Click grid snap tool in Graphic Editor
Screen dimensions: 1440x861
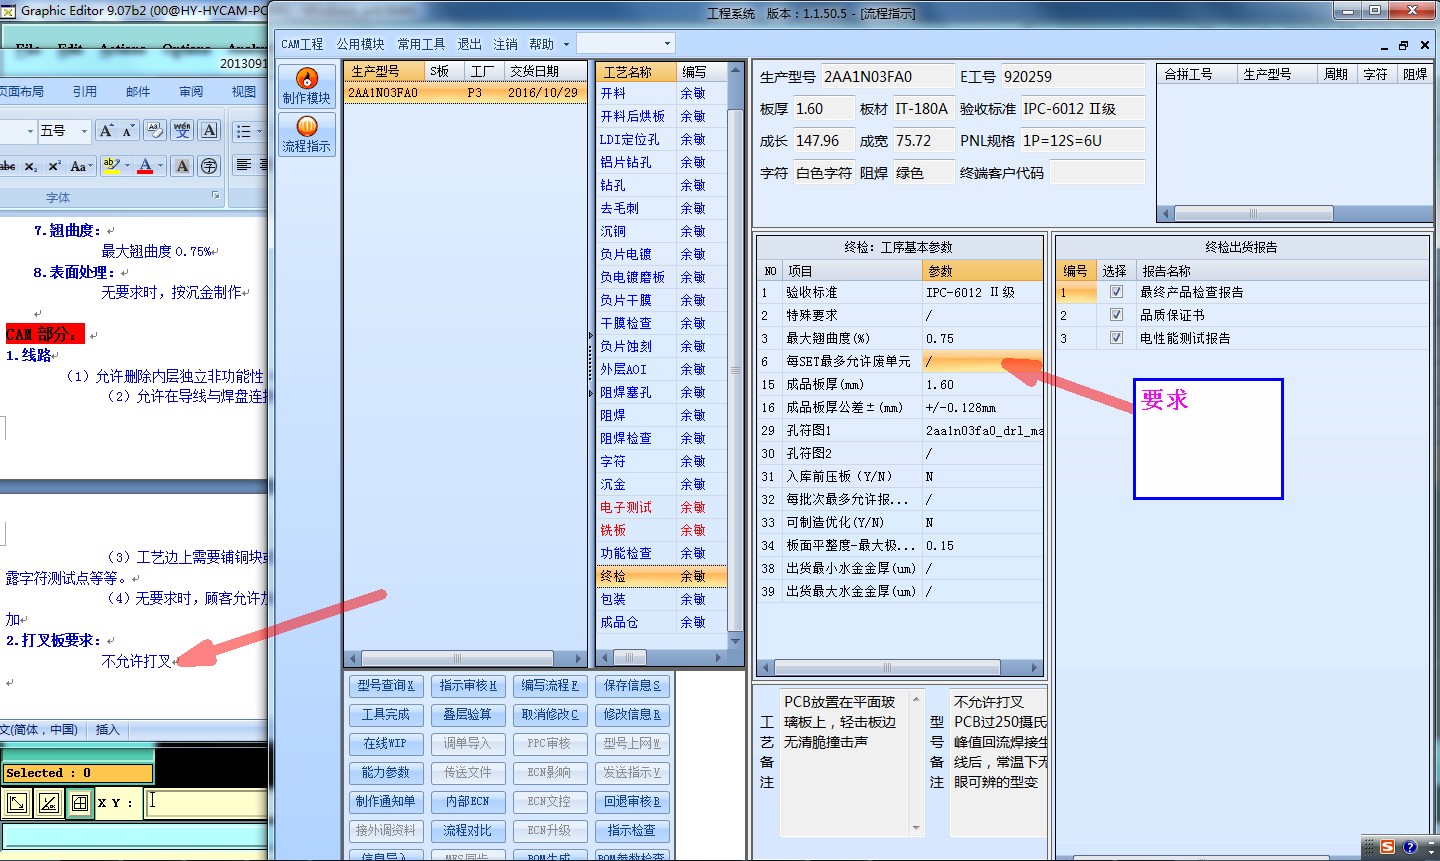[80, 802]
